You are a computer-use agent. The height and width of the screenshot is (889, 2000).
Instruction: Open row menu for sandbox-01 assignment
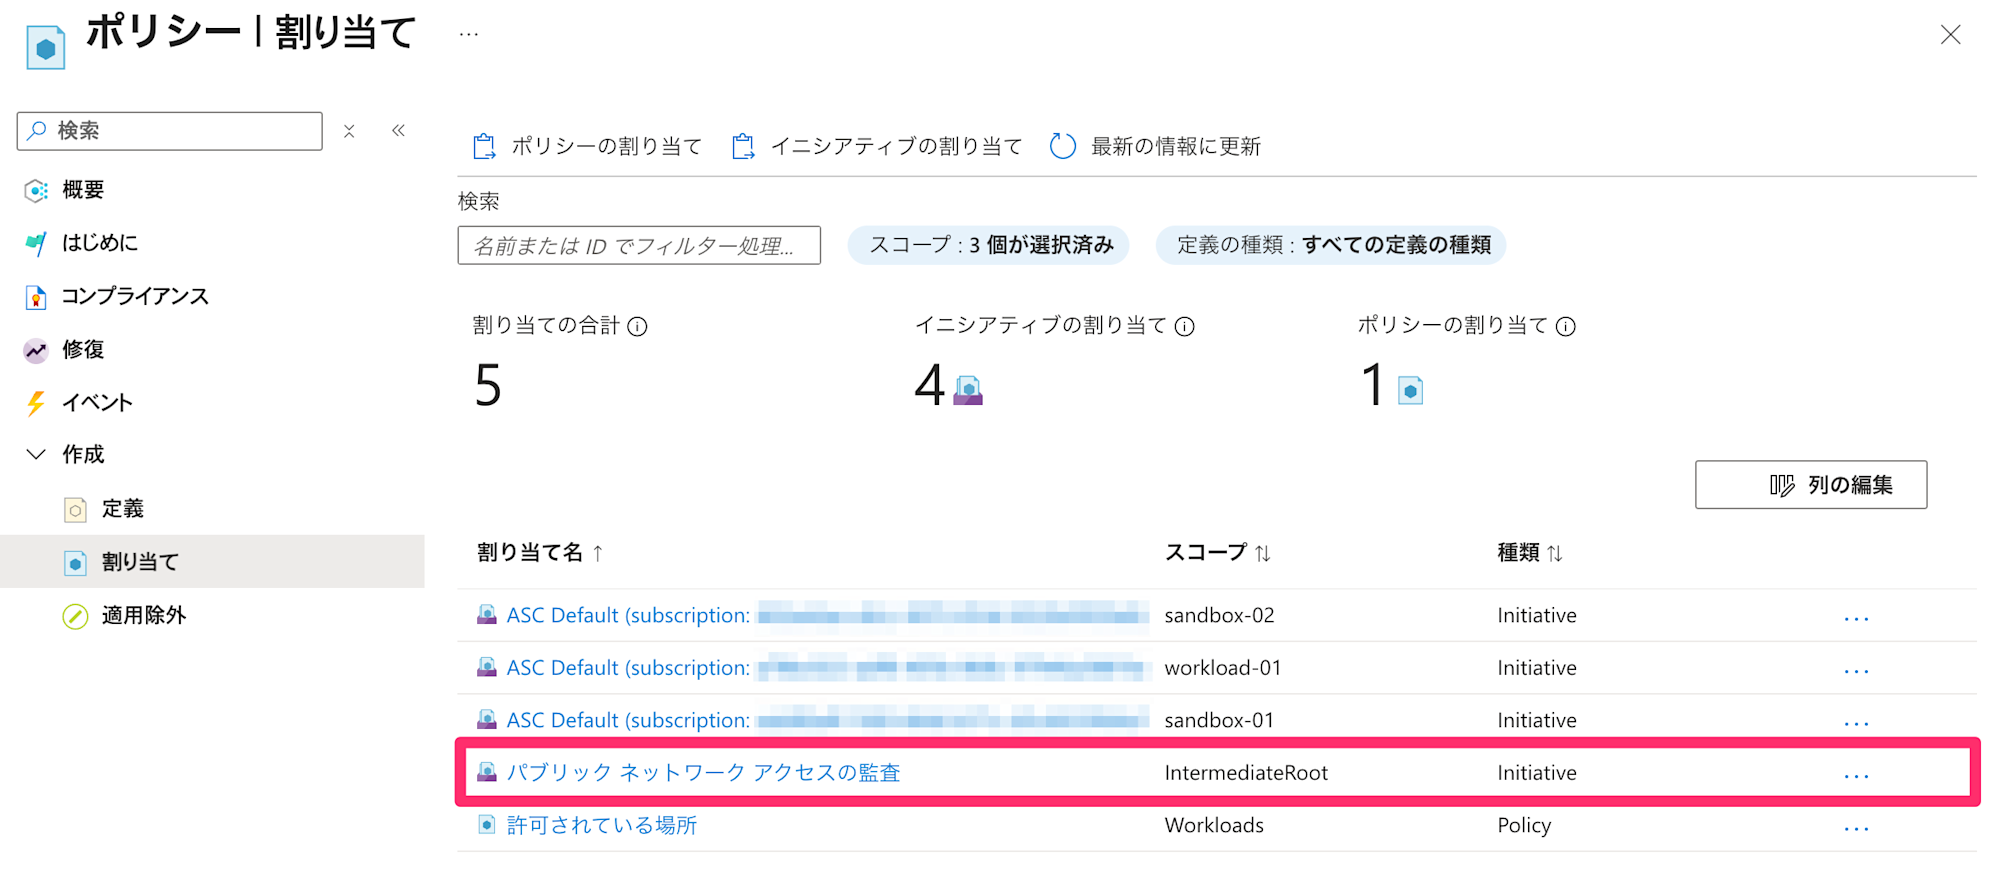point(1856,724)
